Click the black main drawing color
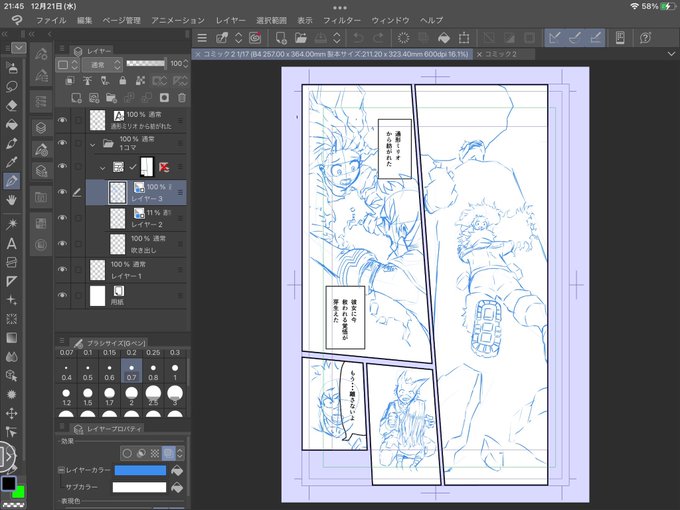Viewport: 680px width, 510px height. pos(9,483)
